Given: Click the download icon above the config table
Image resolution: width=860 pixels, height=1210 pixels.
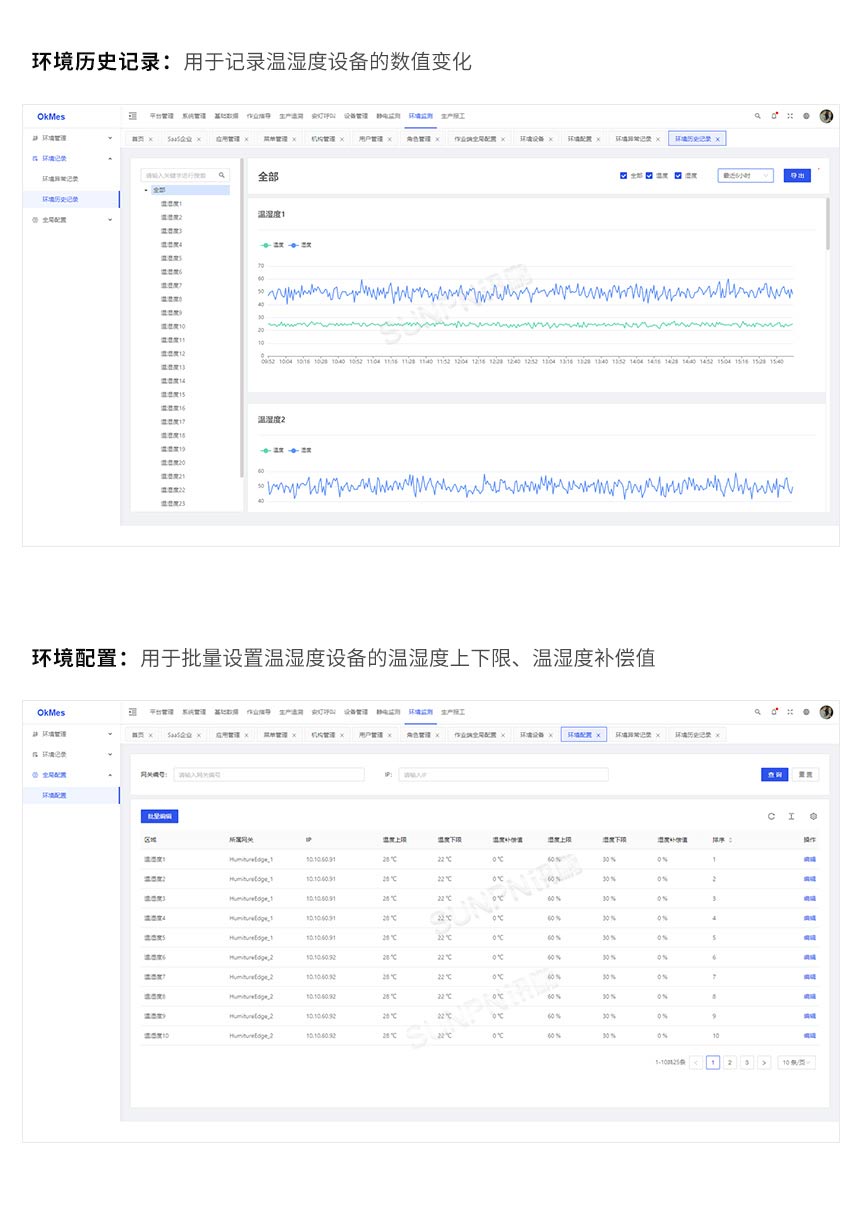Looking at the screenshot, I should (791, 816).
